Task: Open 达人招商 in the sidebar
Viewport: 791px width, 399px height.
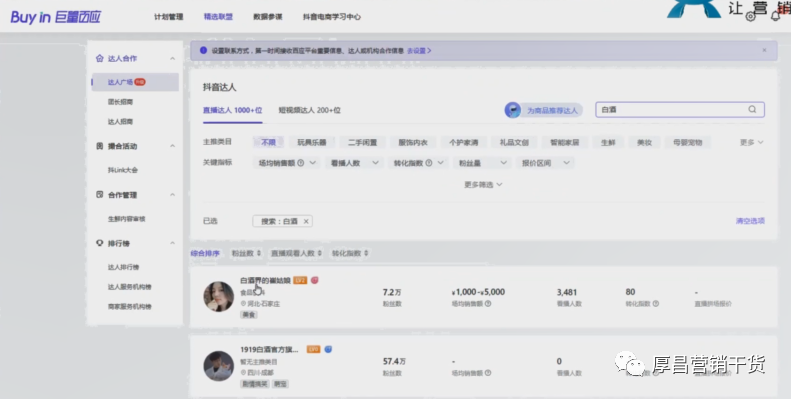Action: click(x=120, y=122)
